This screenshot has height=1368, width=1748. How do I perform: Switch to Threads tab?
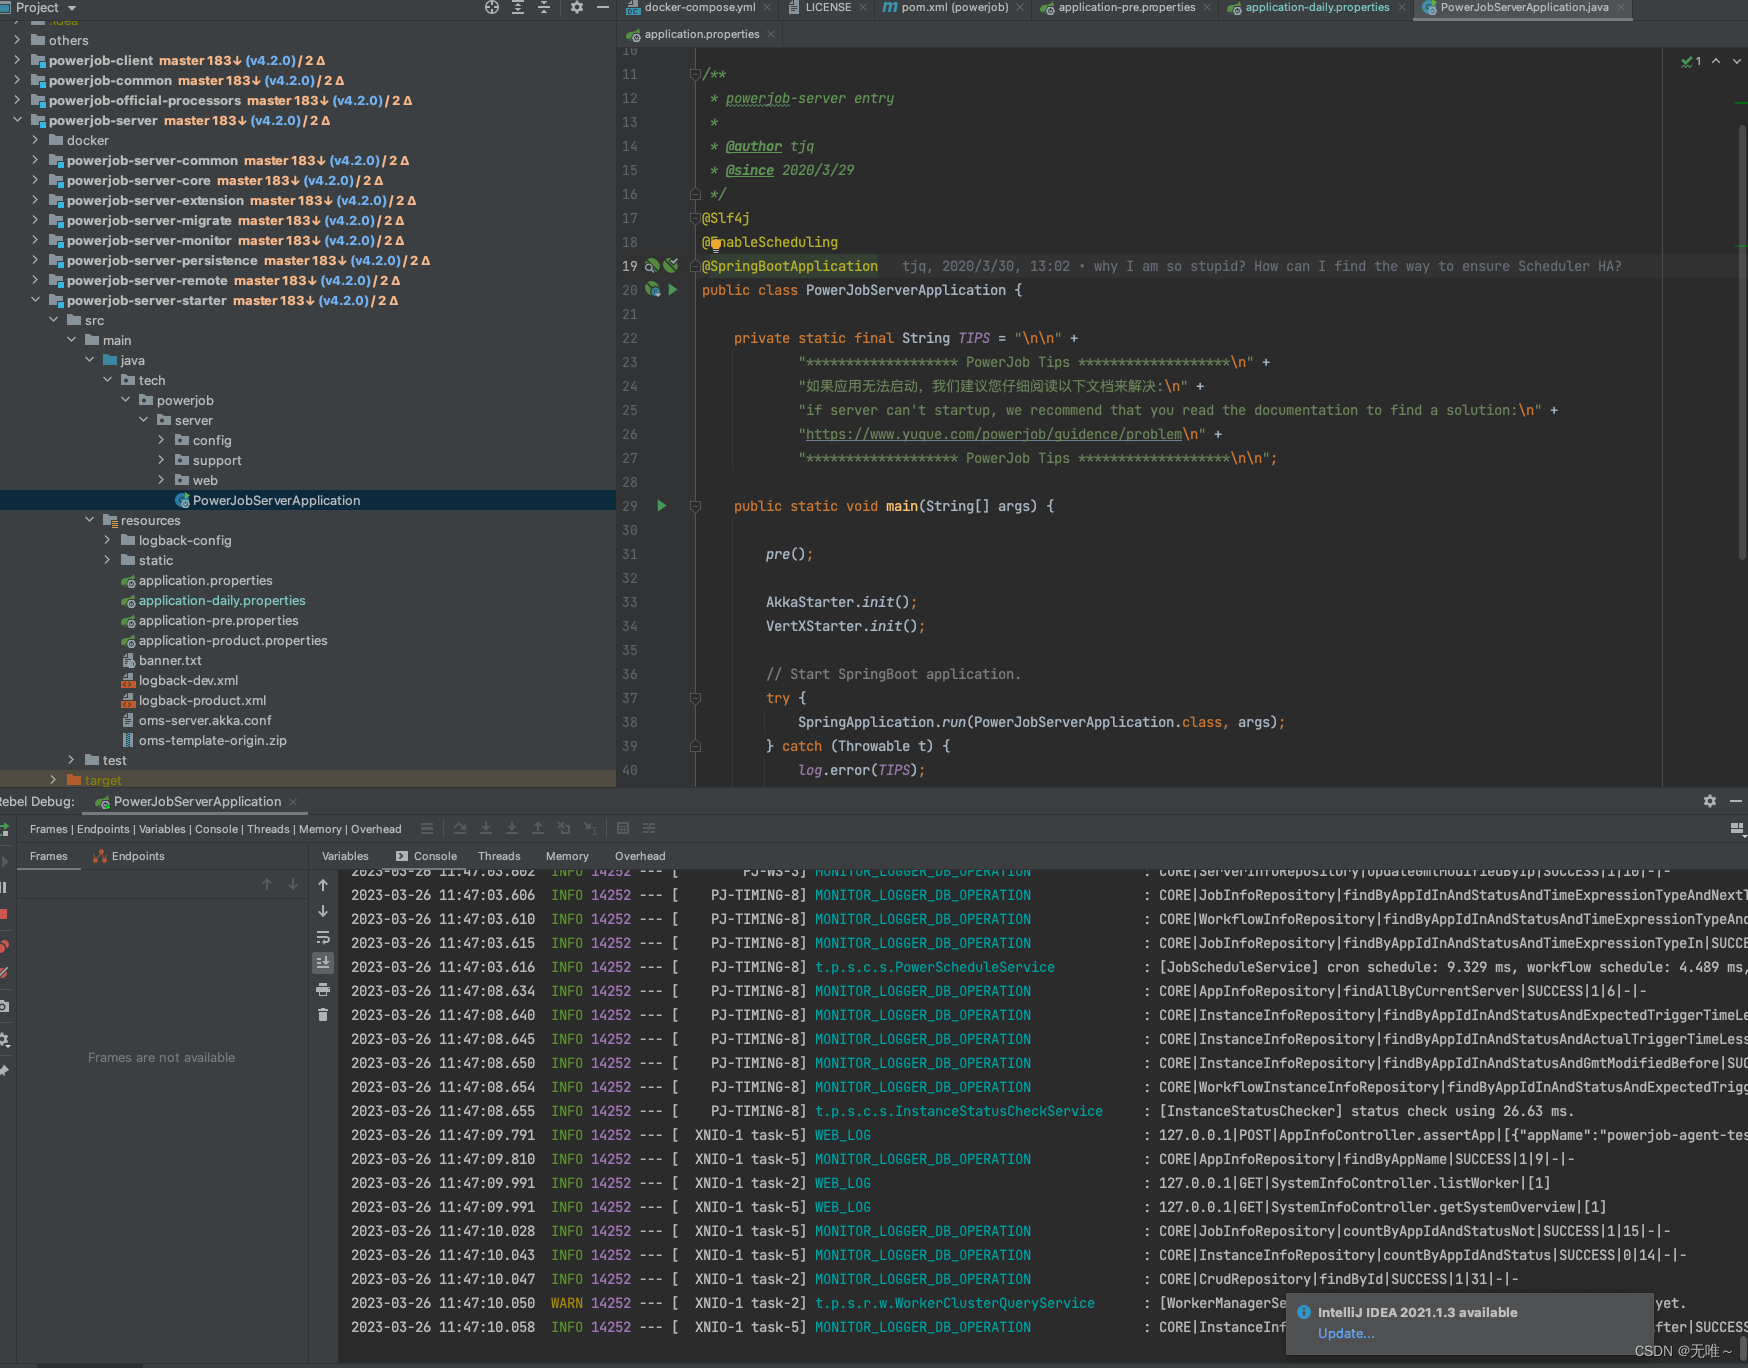click(x=499, y=856)
